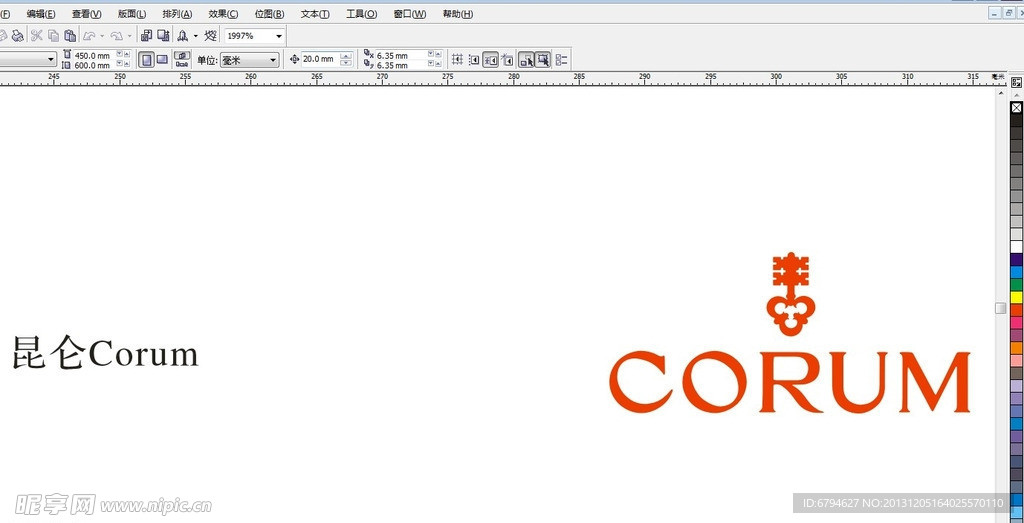Click vertical scrollbar up arrow

[x=1000, y=93]
